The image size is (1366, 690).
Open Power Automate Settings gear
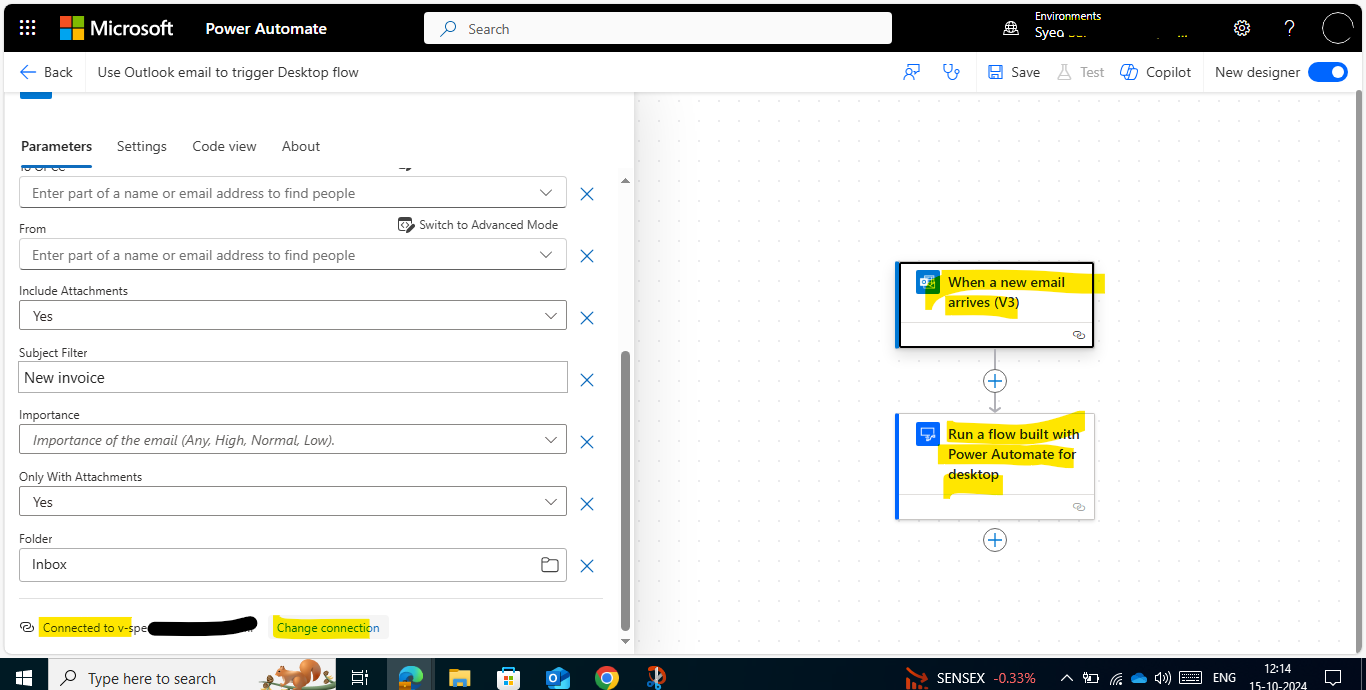pyautogui.click(x=1241, y=27)
